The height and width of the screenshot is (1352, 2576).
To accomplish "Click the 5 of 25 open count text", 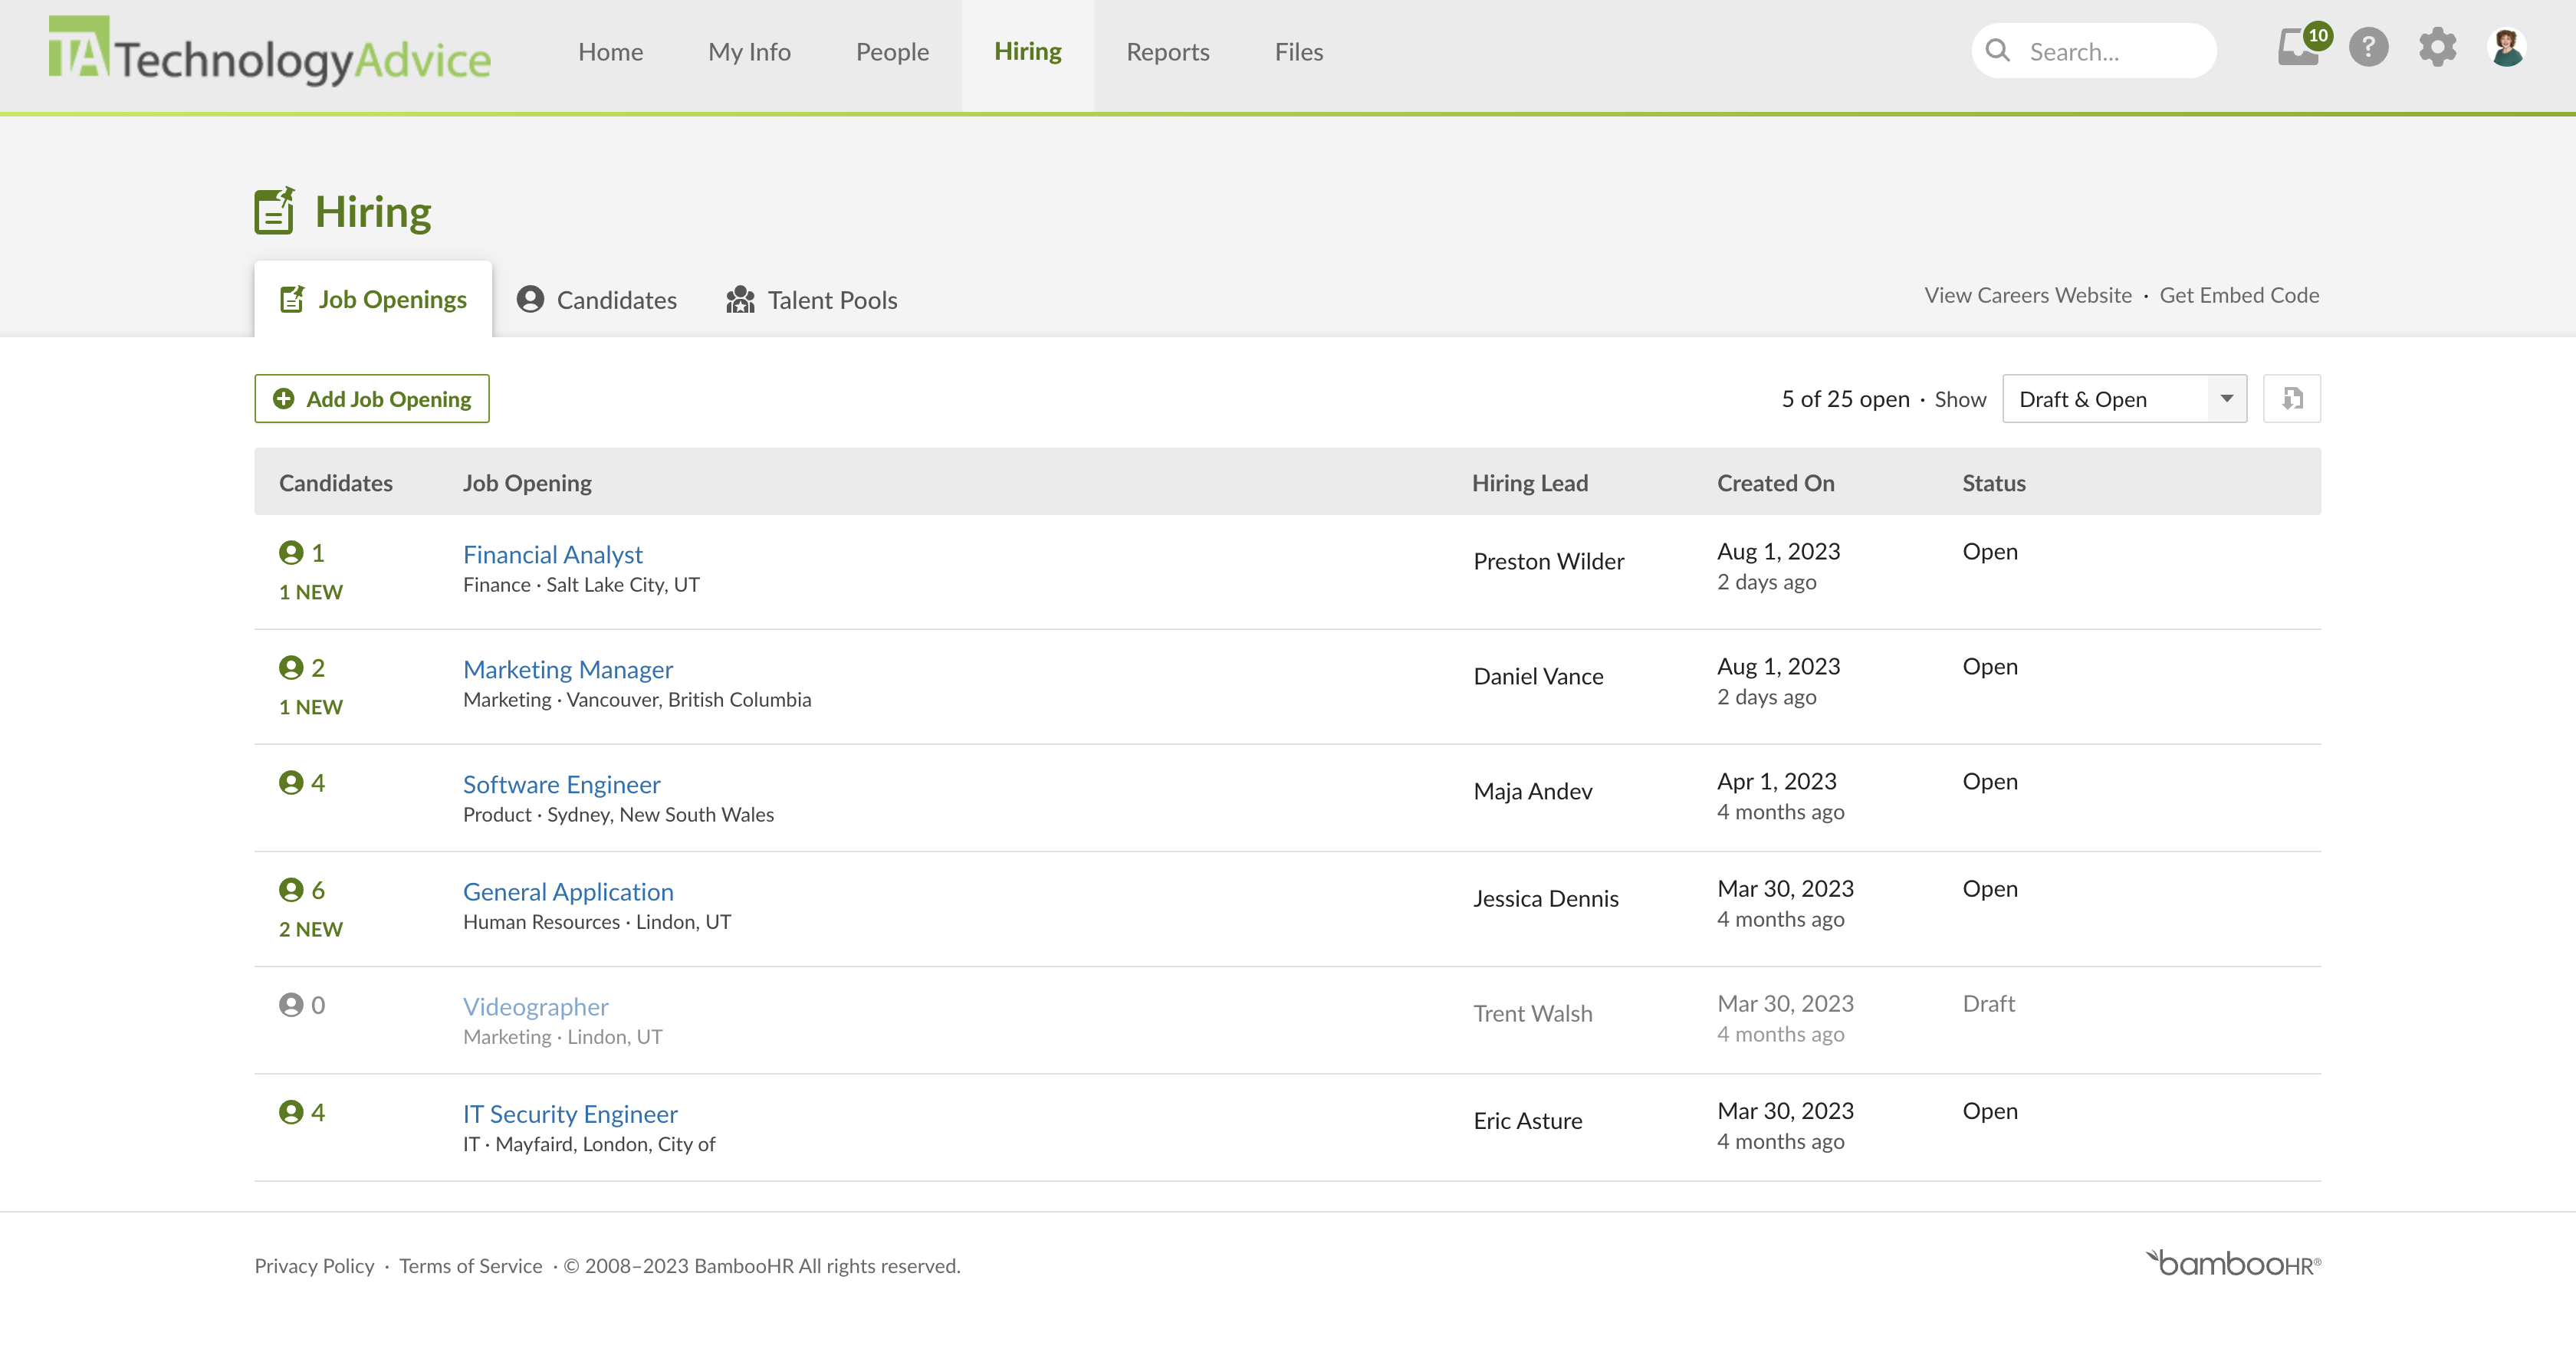I will [1845, 399].
